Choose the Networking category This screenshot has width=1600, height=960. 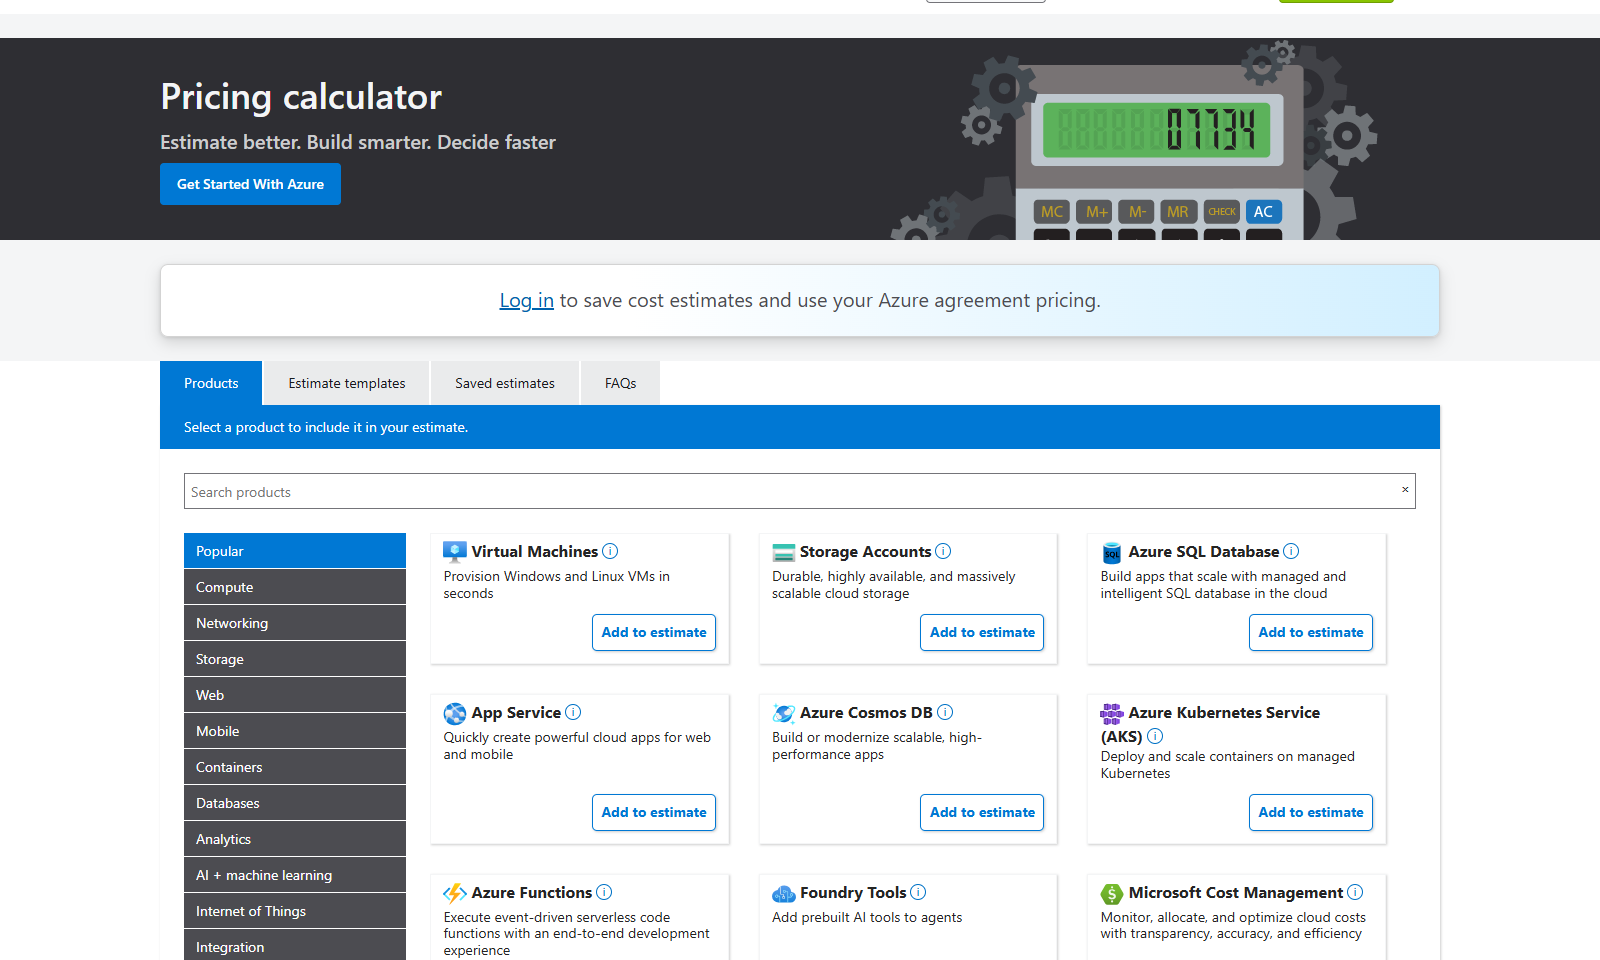(x=295, y=623)
